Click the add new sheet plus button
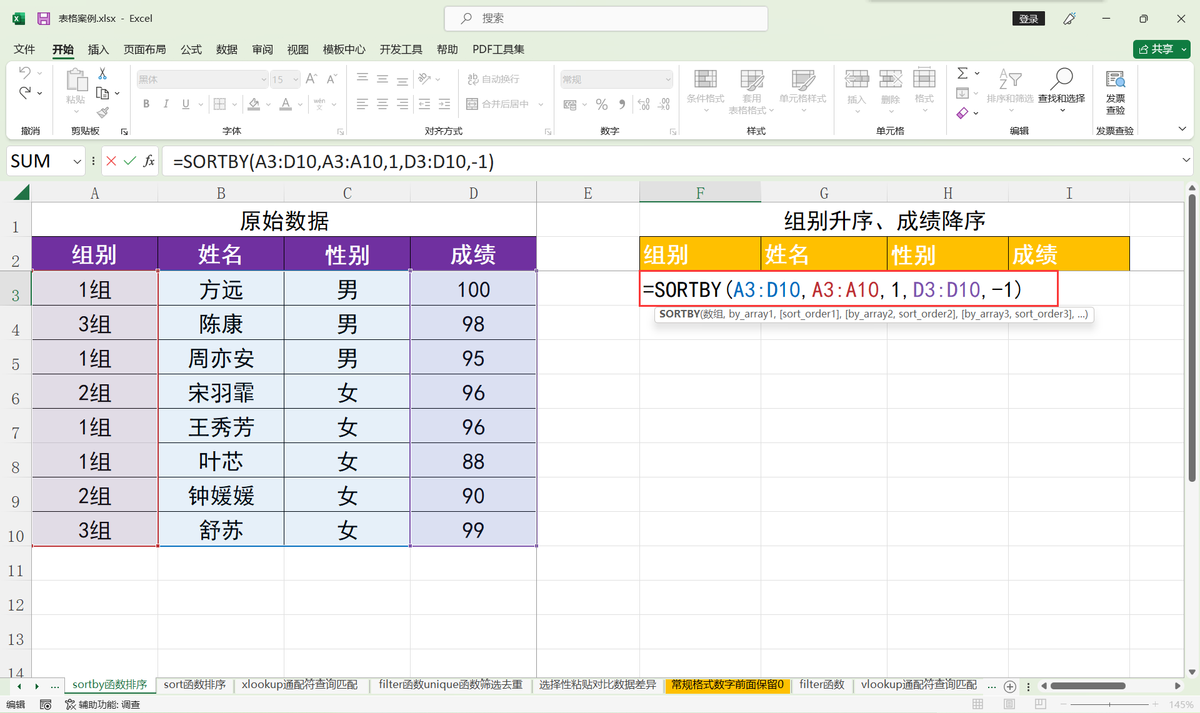 (x=1010, y=686)
